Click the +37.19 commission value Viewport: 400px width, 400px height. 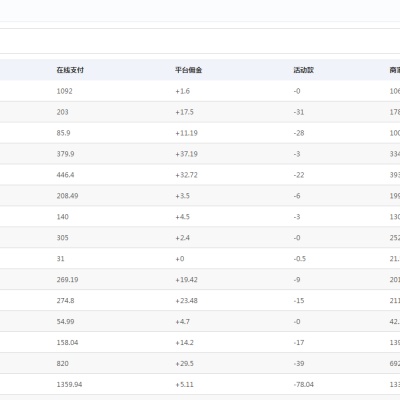pyautogui.click(x=186, y=154)
